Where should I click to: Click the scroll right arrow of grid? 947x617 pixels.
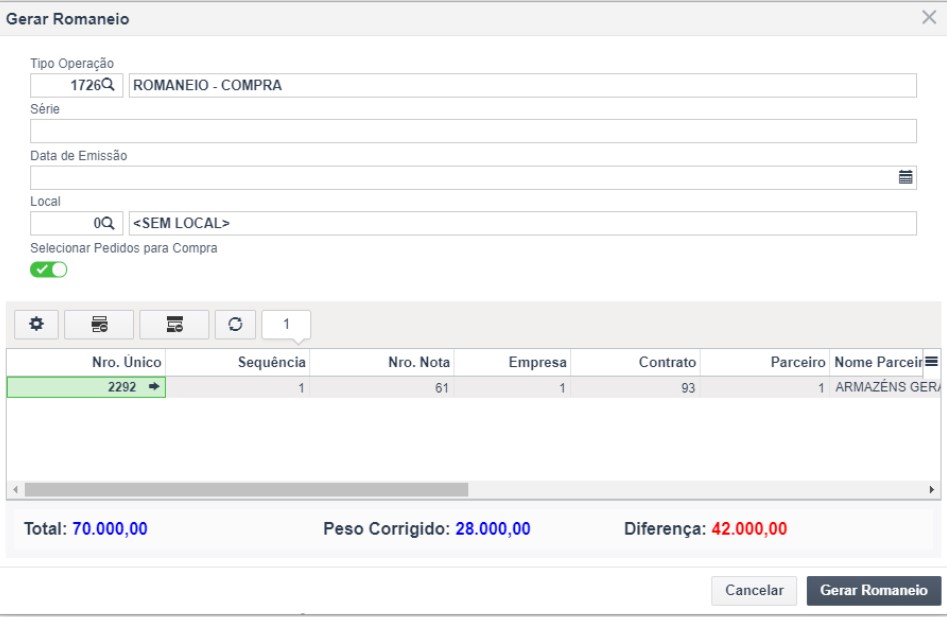tap(932, 490)
